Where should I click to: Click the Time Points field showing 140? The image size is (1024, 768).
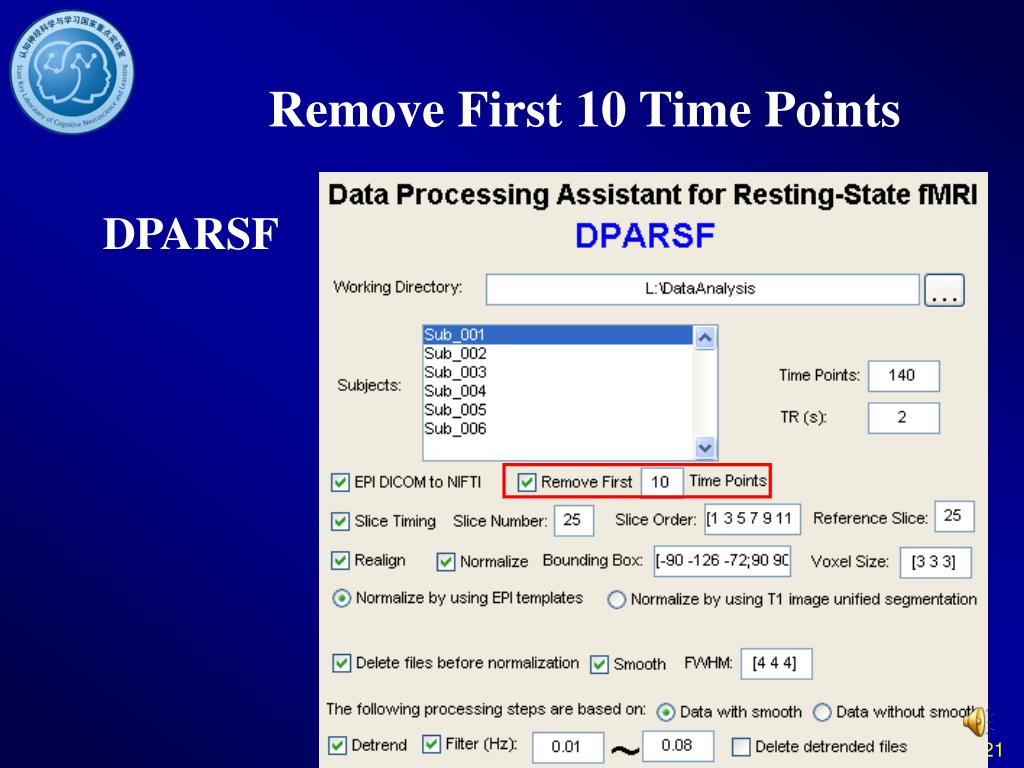904,376
